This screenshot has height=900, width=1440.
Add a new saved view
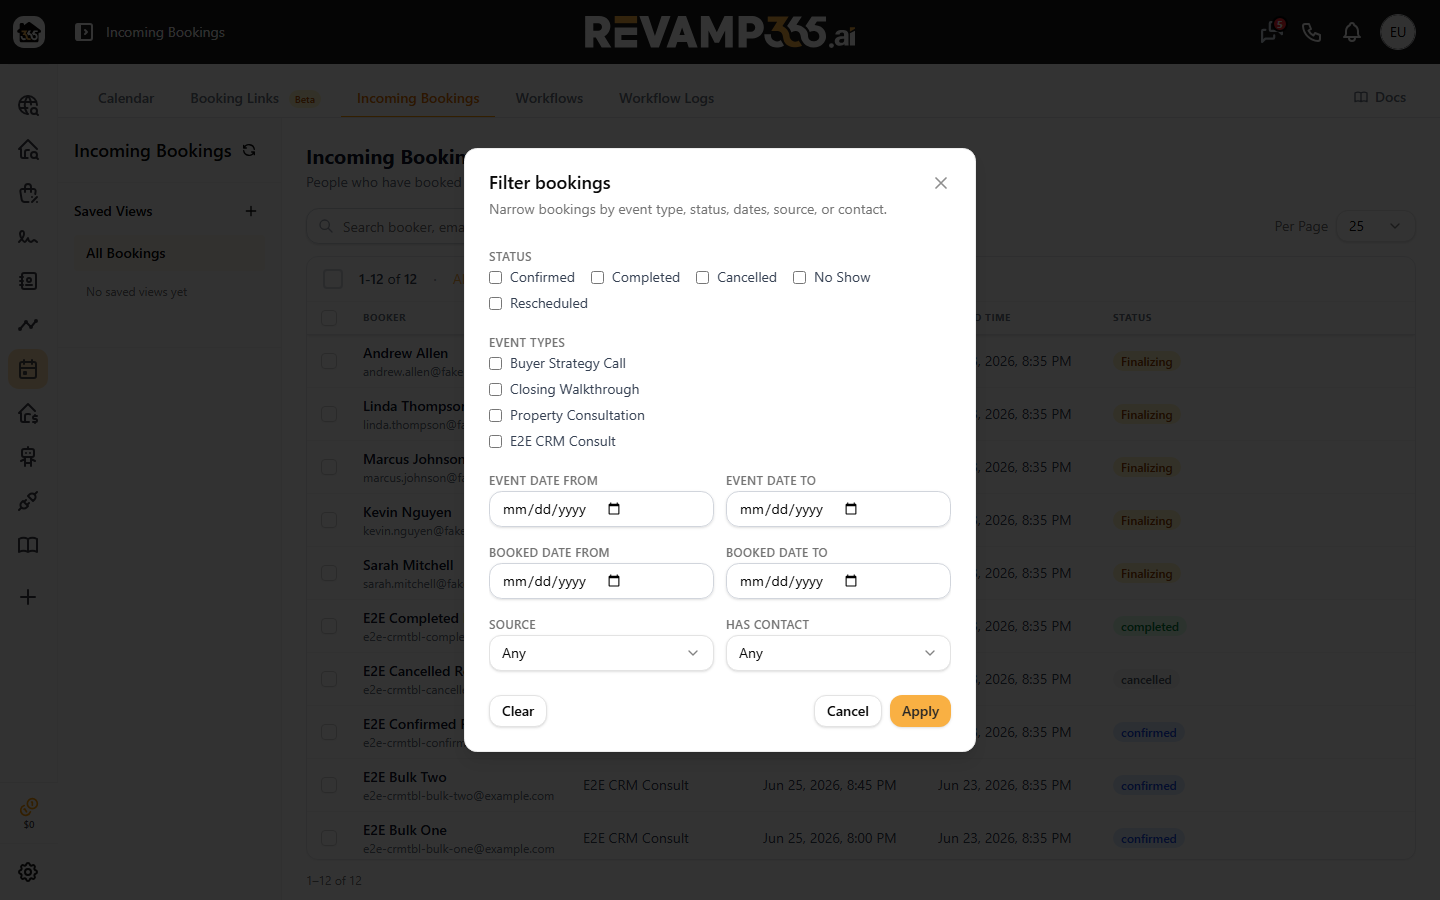[x=251, y=211]
